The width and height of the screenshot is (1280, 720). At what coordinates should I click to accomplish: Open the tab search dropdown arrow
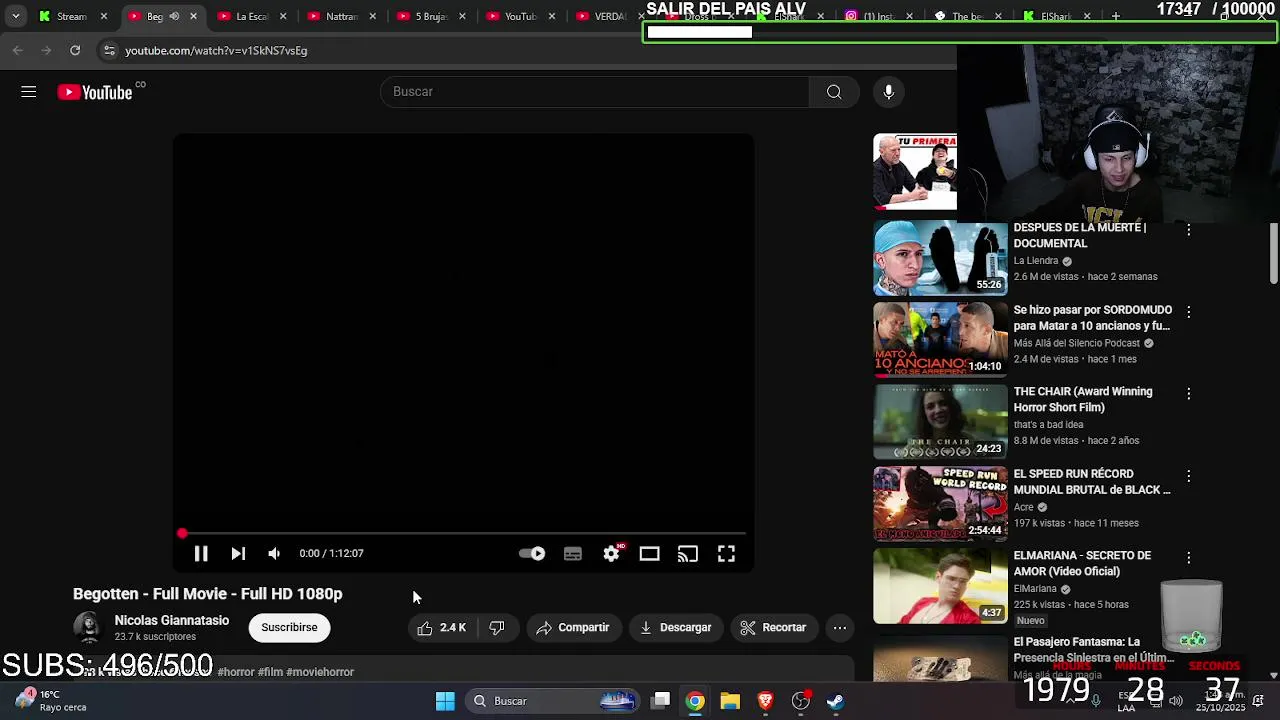(x=15, y=16)
